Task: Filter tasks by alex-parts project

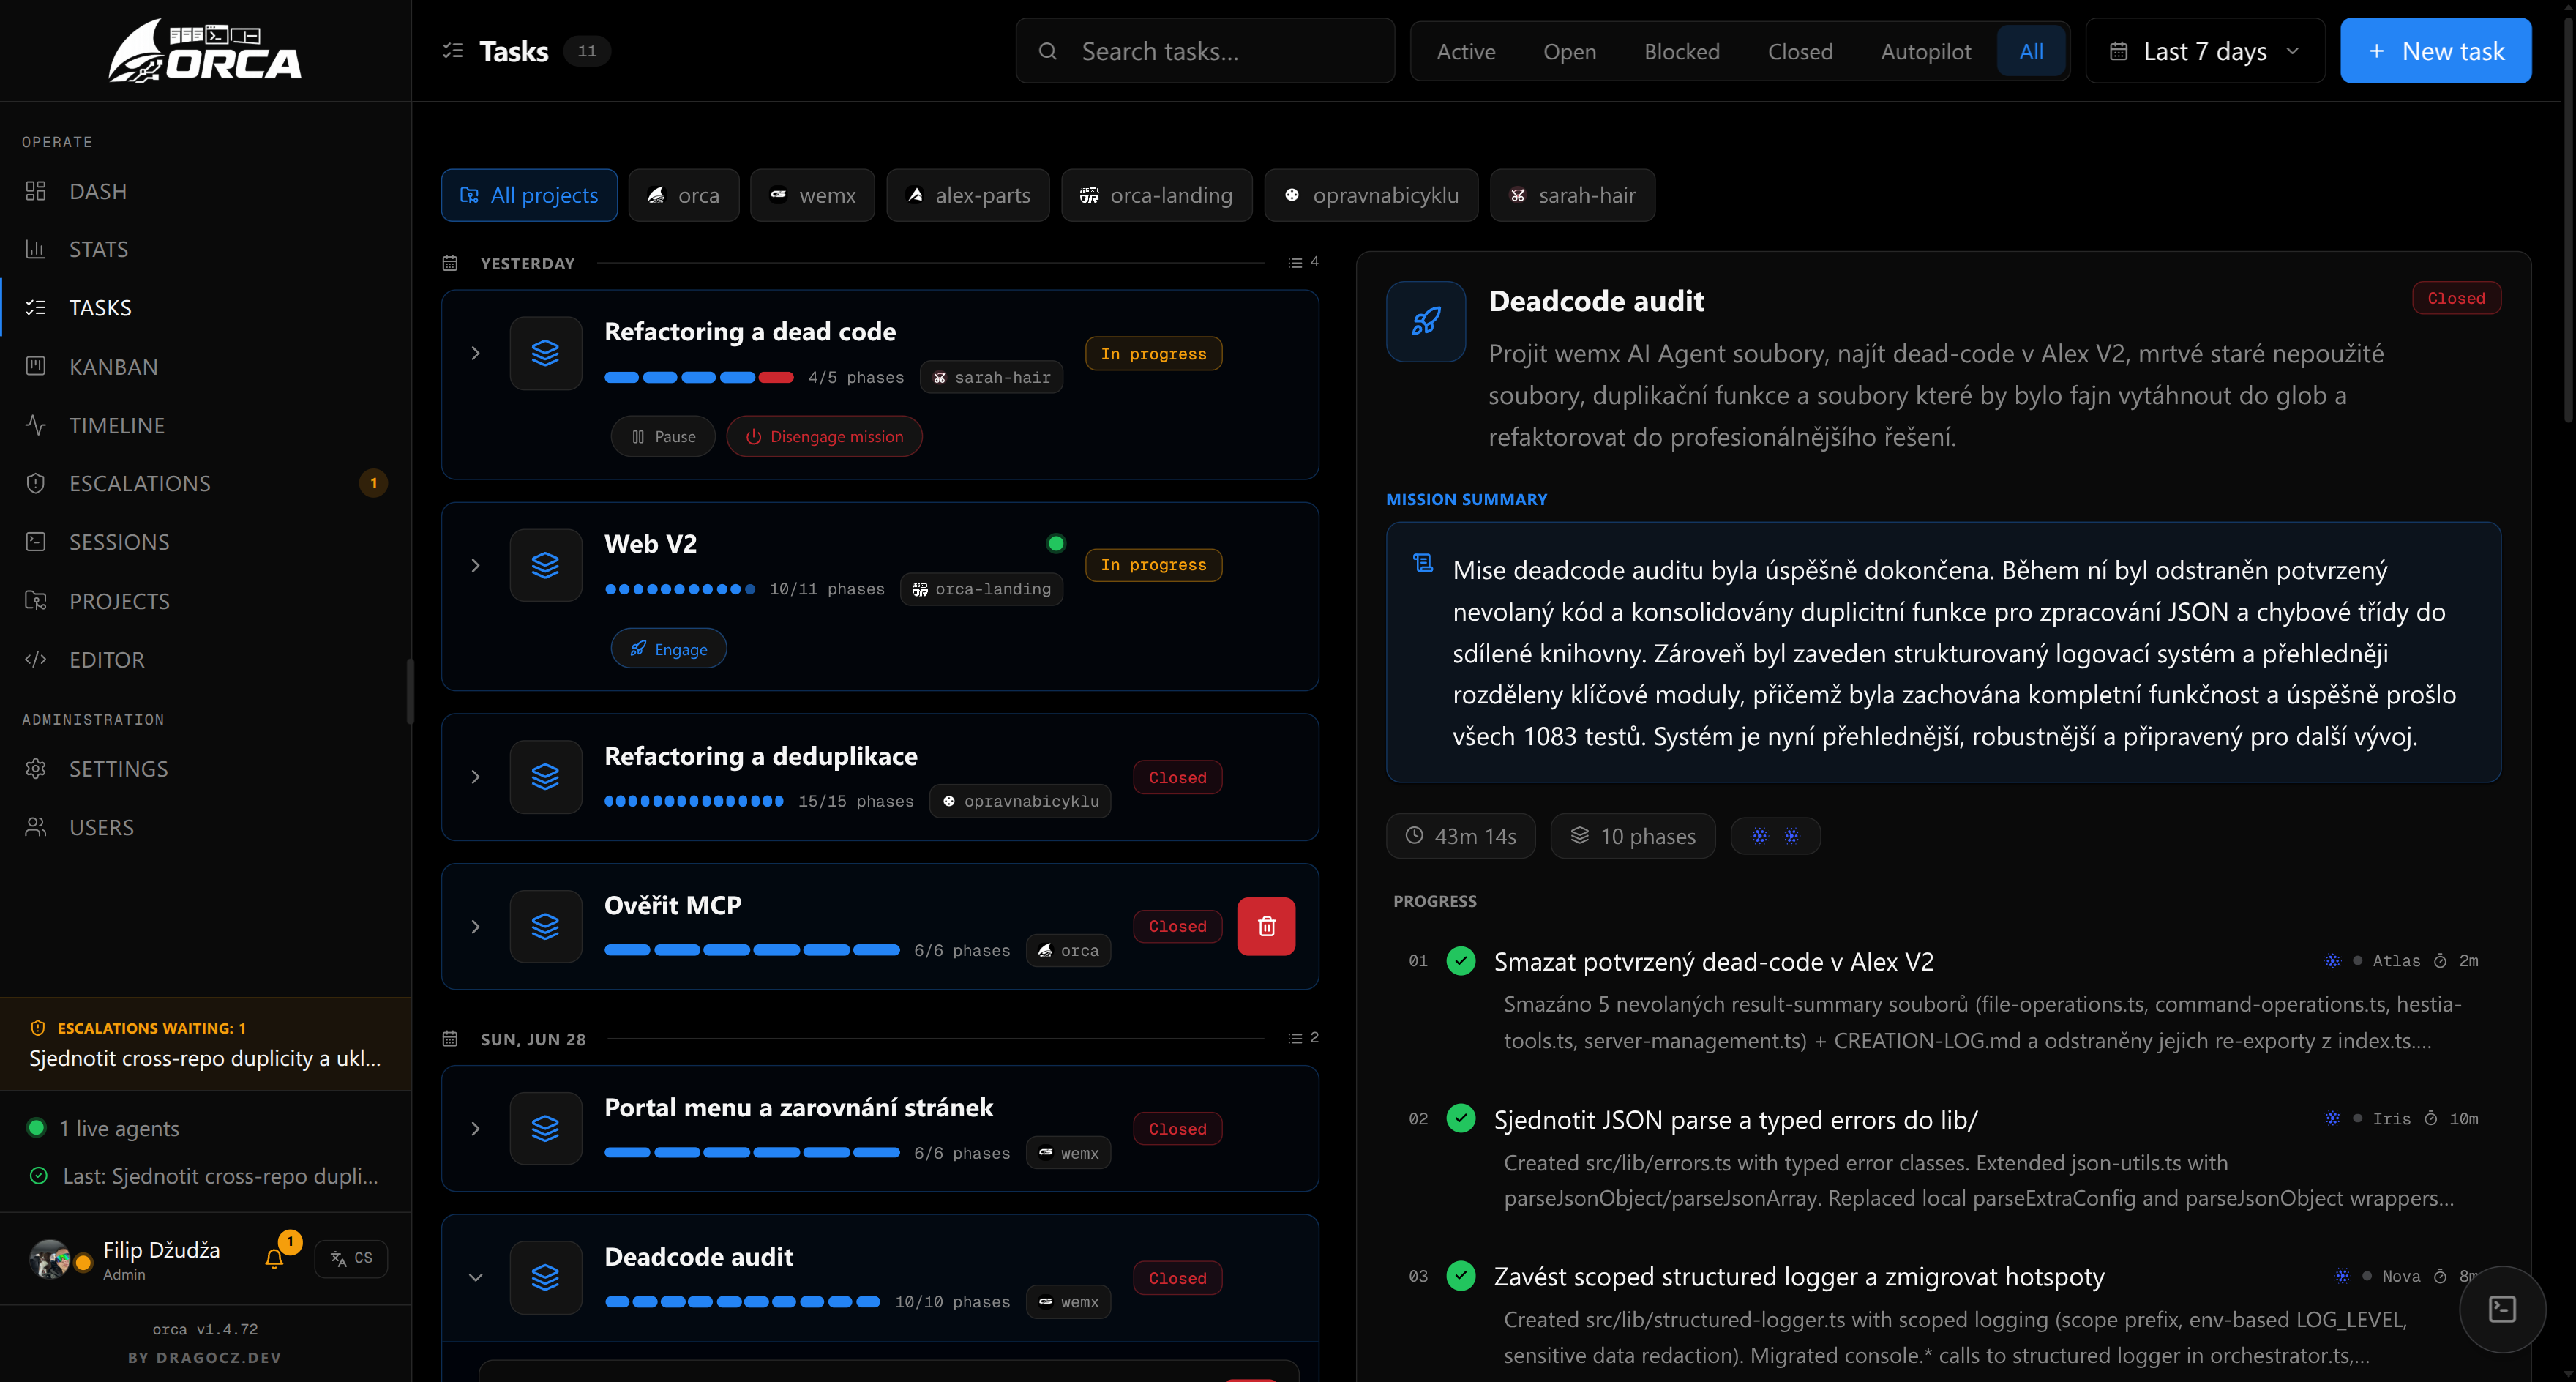Action: point(968,195)
